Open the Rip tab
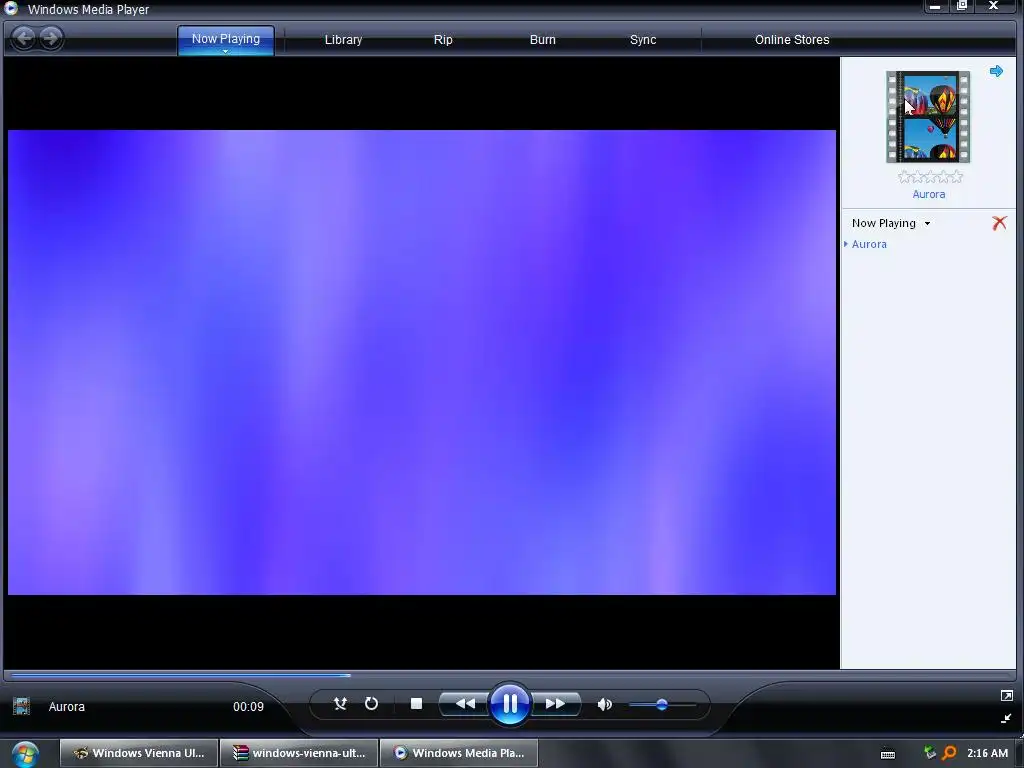The width and height of the screenshot is (1024, 768). pyautogui.click(x=443, y=40)
